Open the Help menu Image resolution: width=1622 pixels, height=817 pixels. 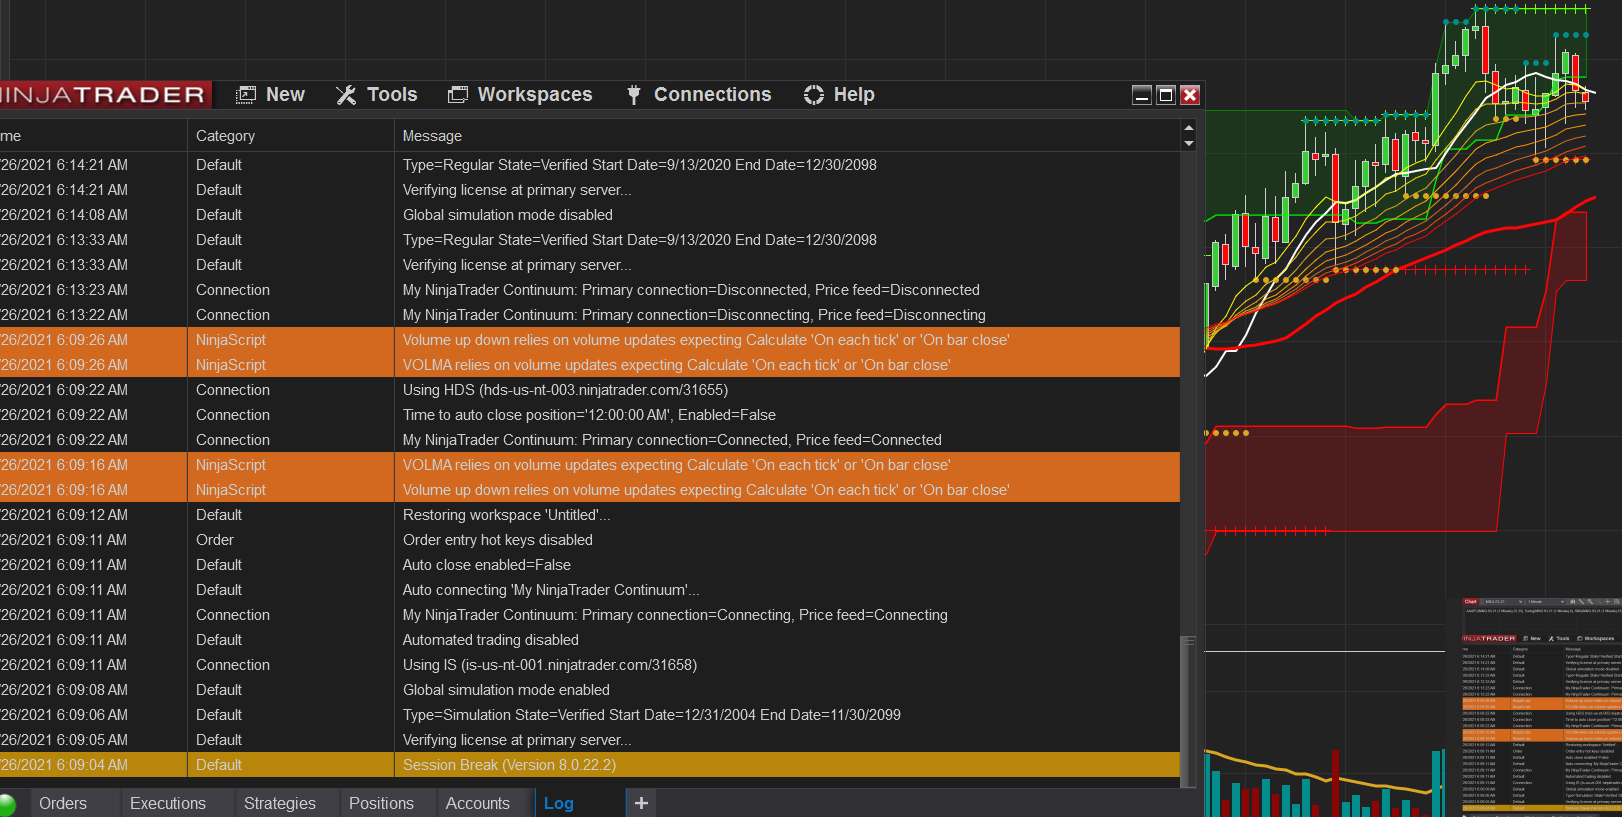839,95
